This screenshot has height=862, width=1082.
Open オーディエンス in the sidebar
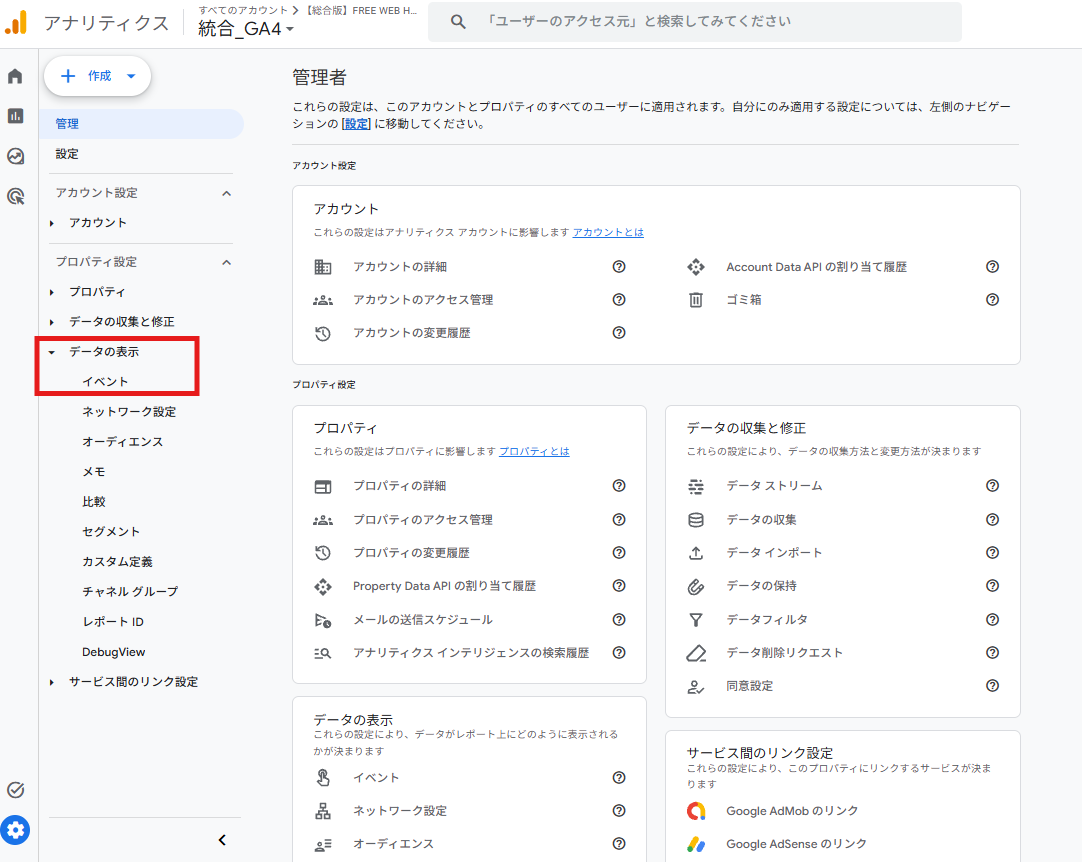point(123,442)
